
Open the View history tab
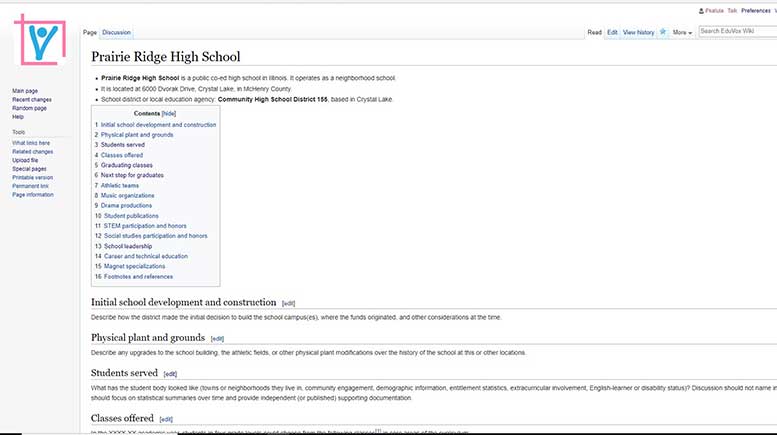(638, 32)
